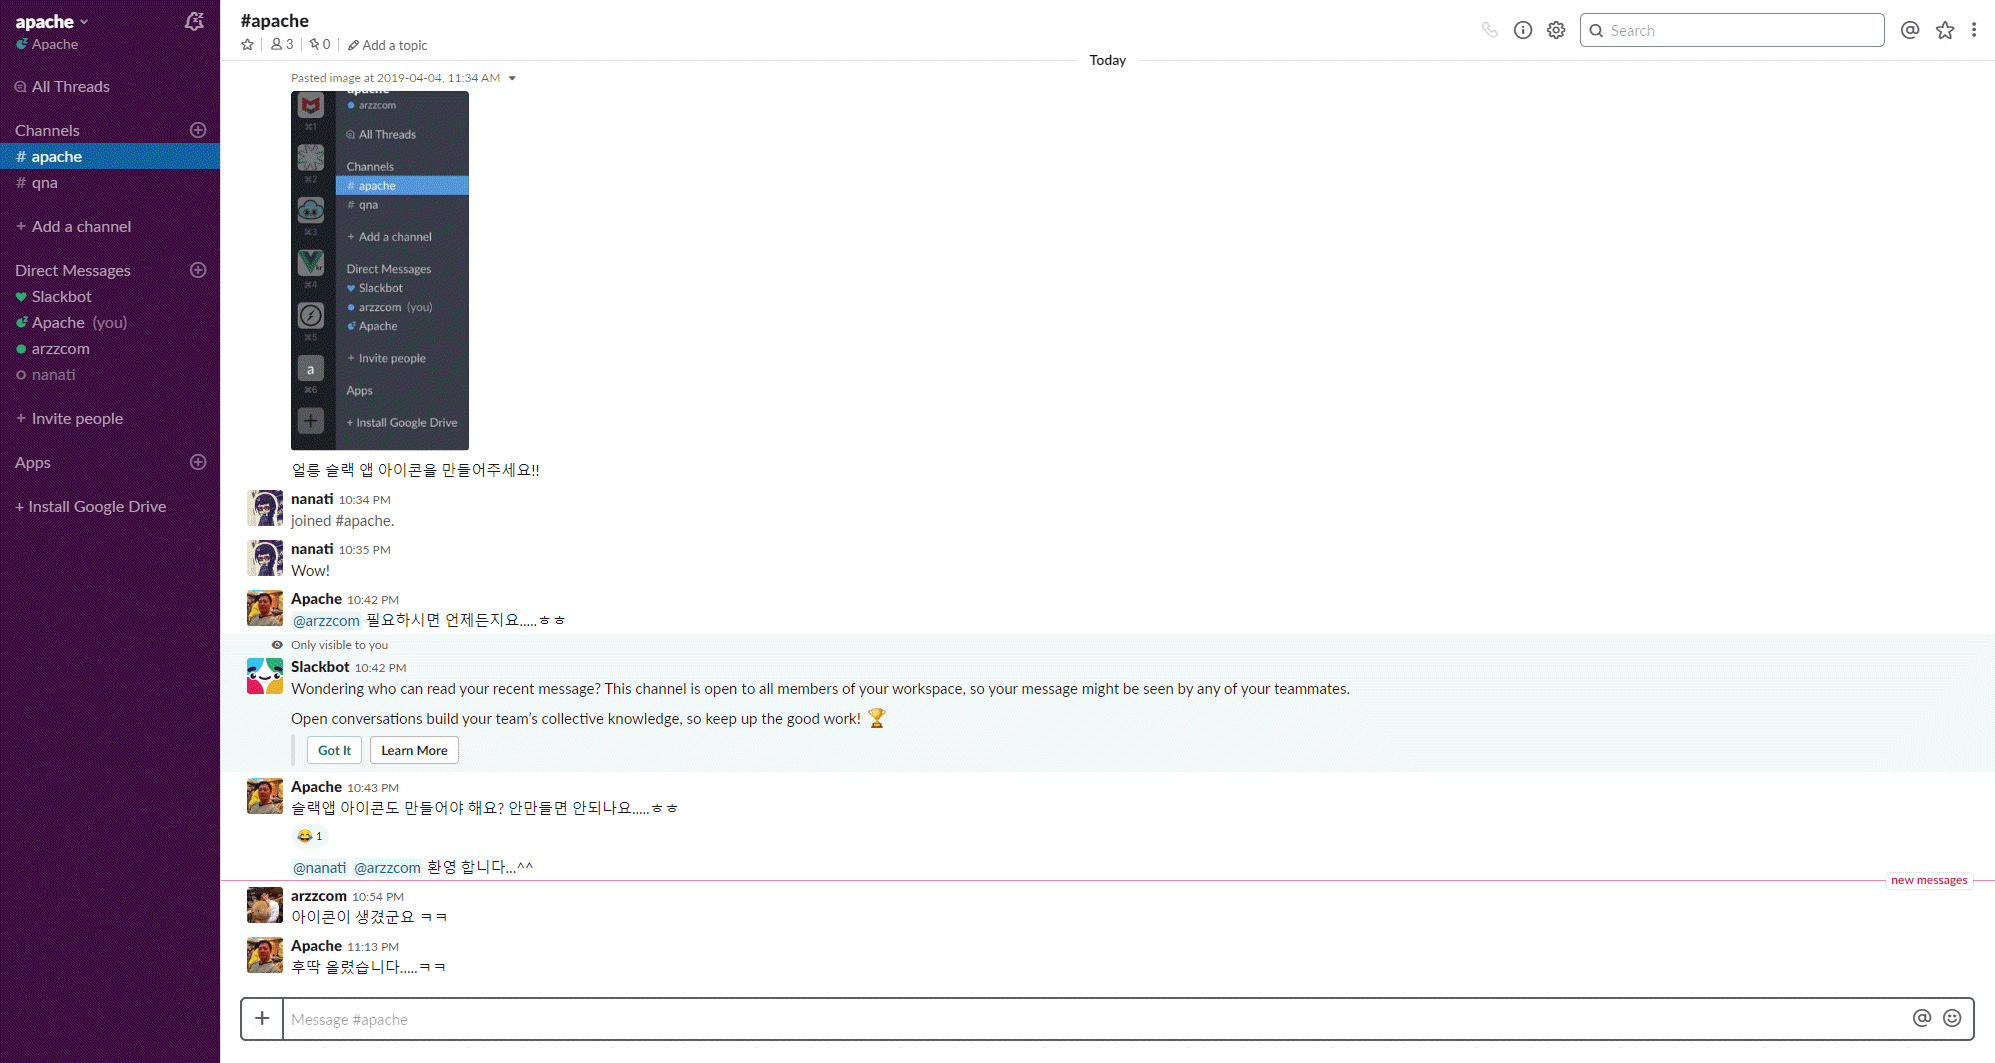The width and height of the screenshot is (1995, 1063).
Task: Click the 10:43 PM message timestamp
Action: (x=373, y=788)
